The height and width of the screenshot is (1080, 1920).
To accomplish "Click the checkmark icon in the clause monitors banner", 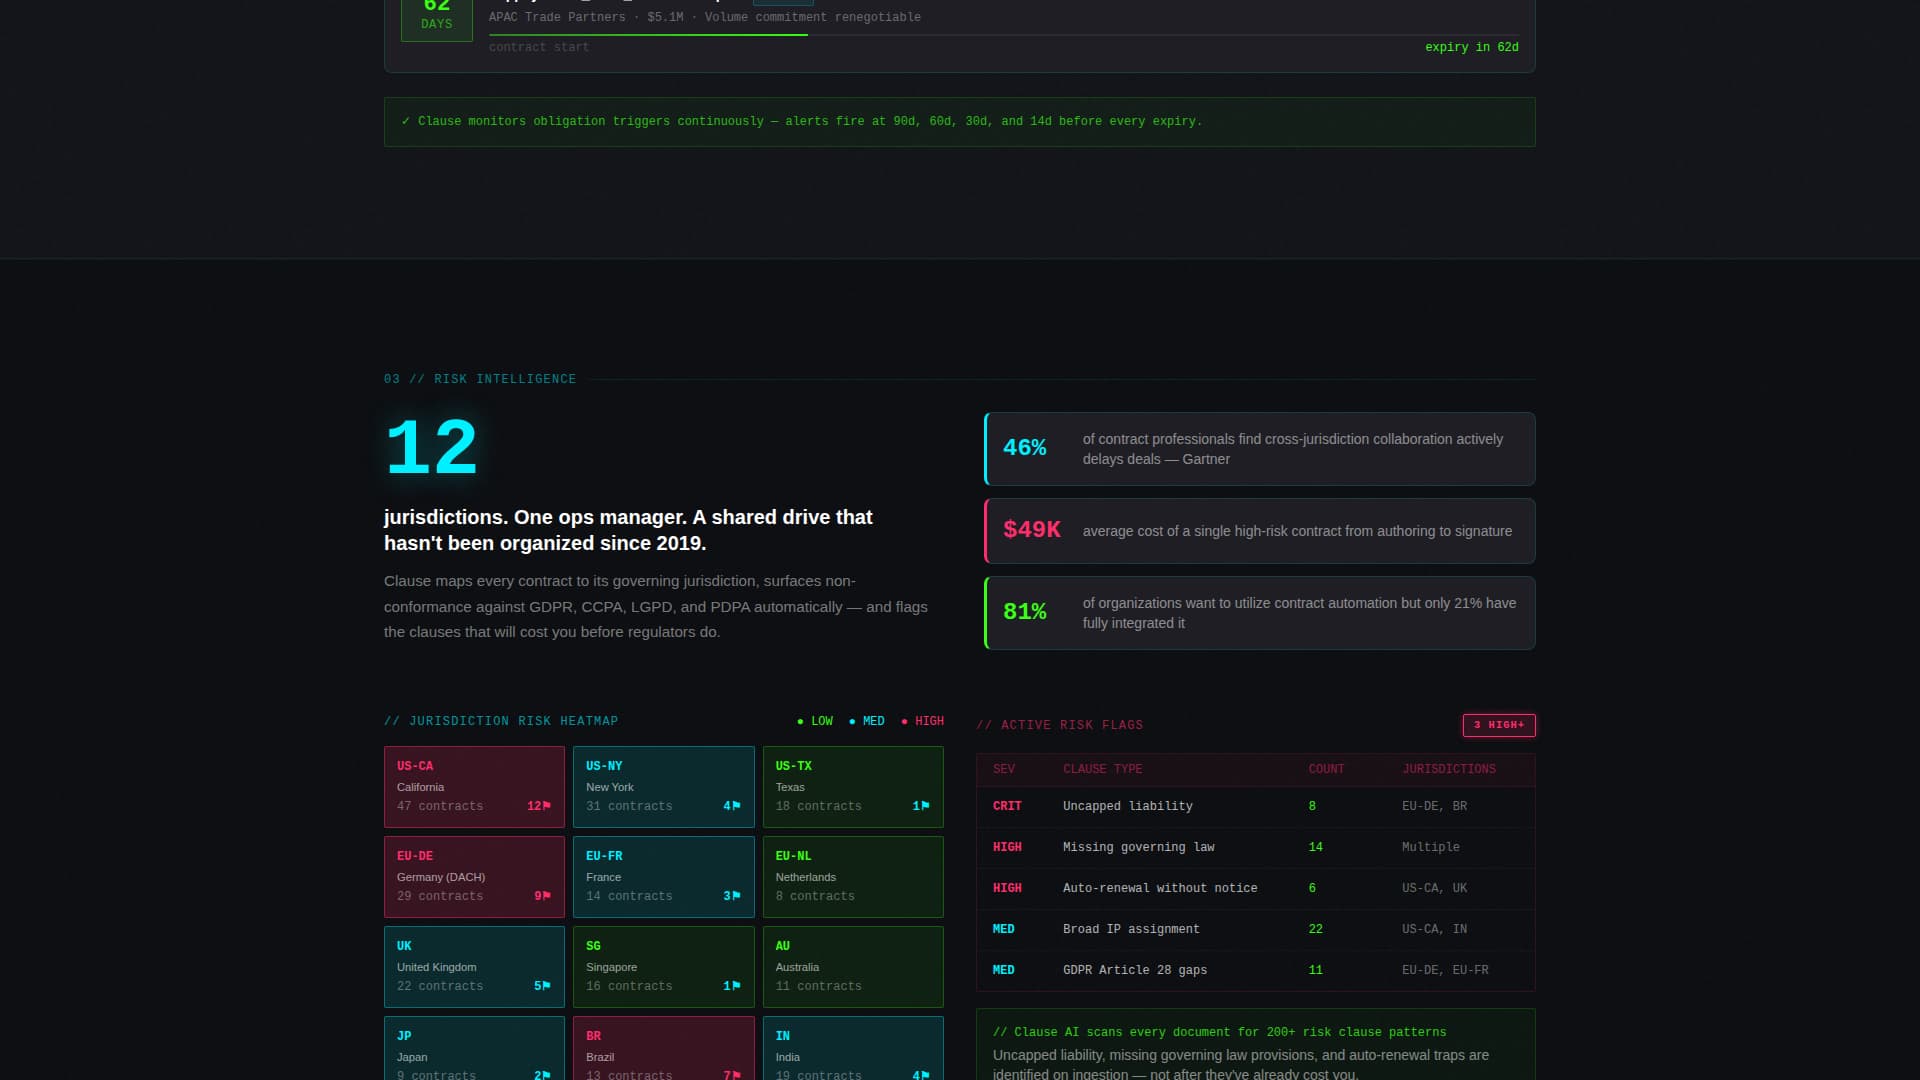I will pyautogui.click(x=405, y=121).
